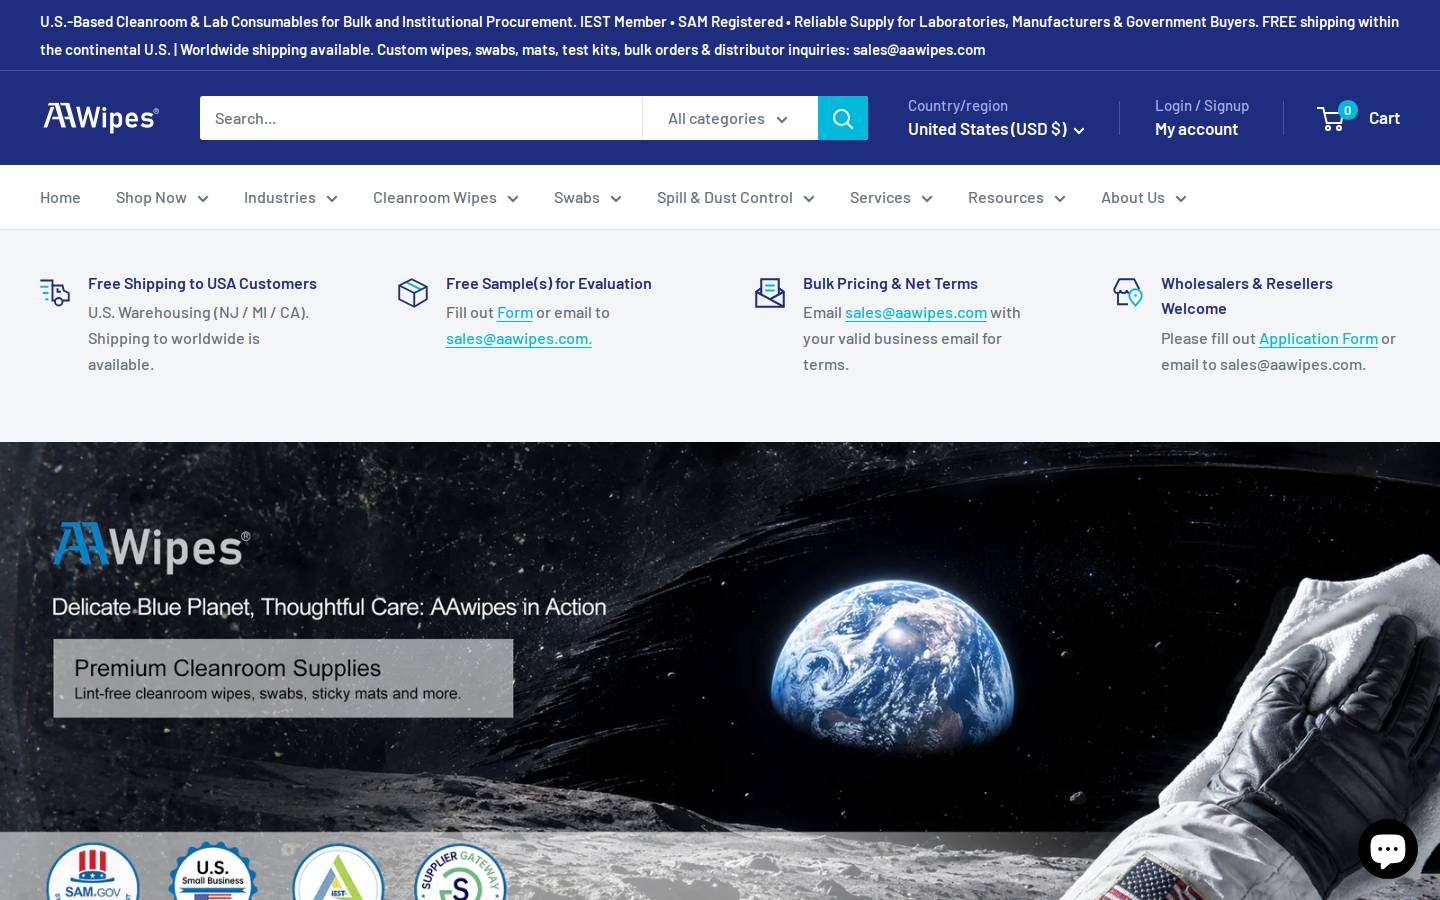This screenshot has height=900, width=1440.
Task: Click the free sample box icon
Action: 413,292
